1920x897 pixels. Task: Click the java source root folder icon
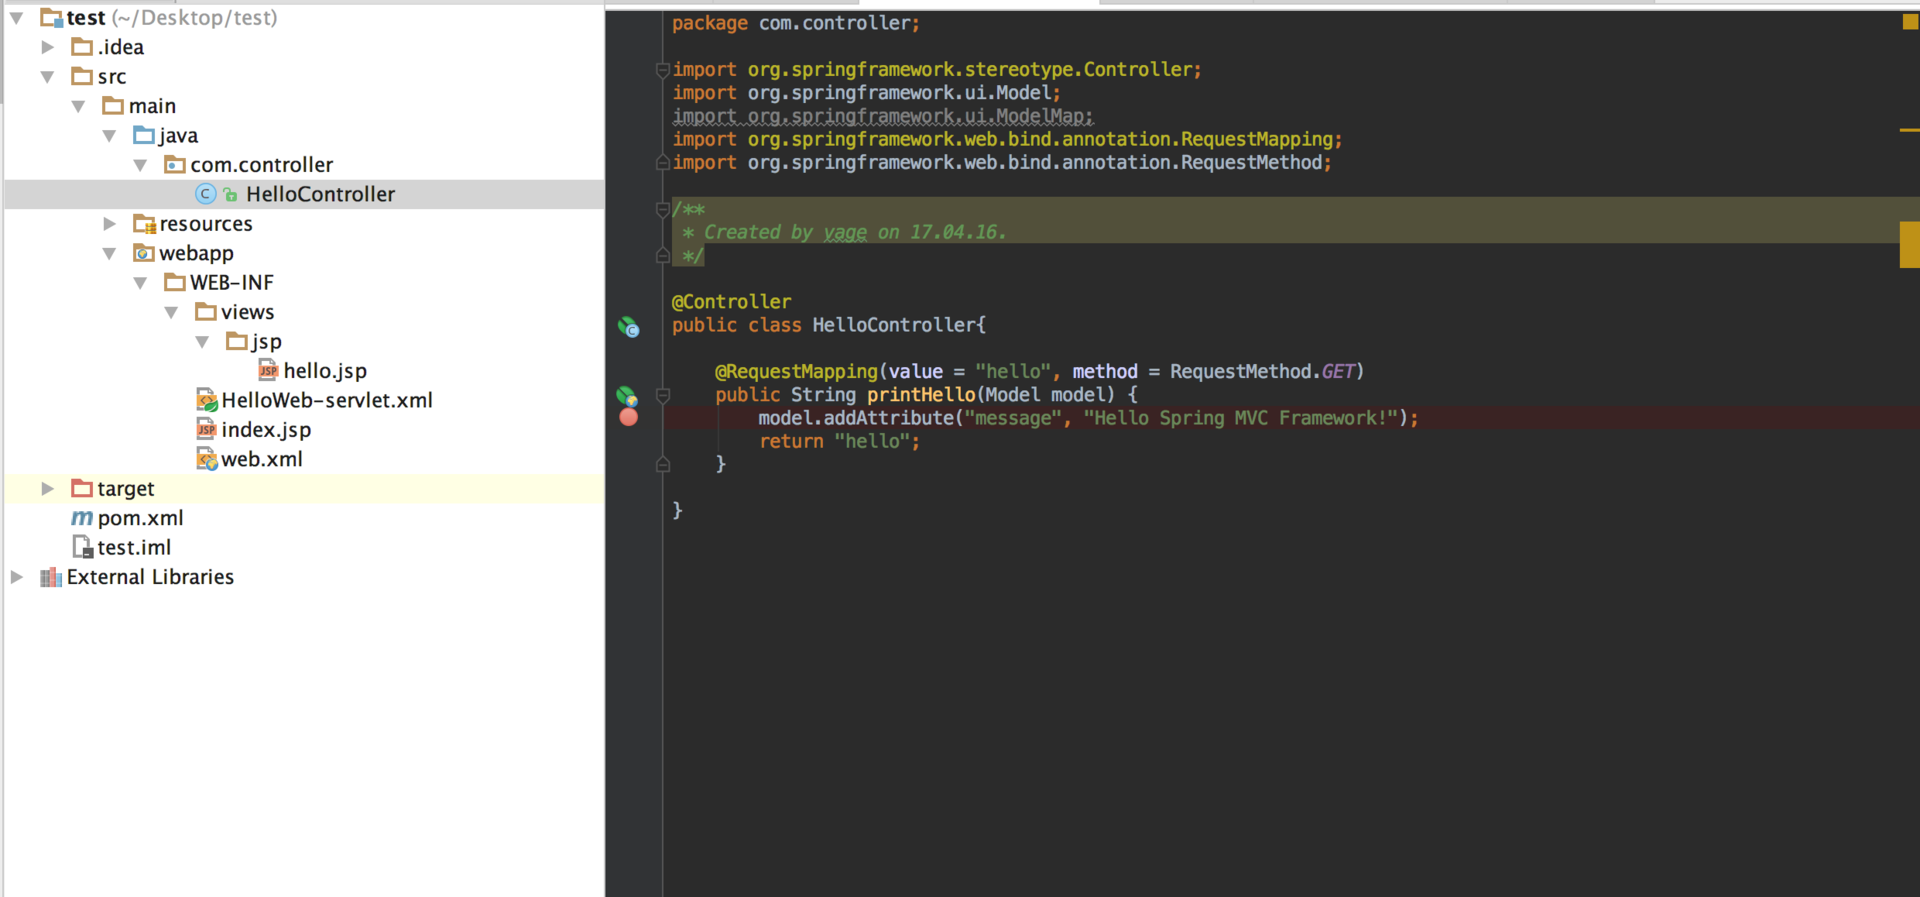[x=144, y=135]
